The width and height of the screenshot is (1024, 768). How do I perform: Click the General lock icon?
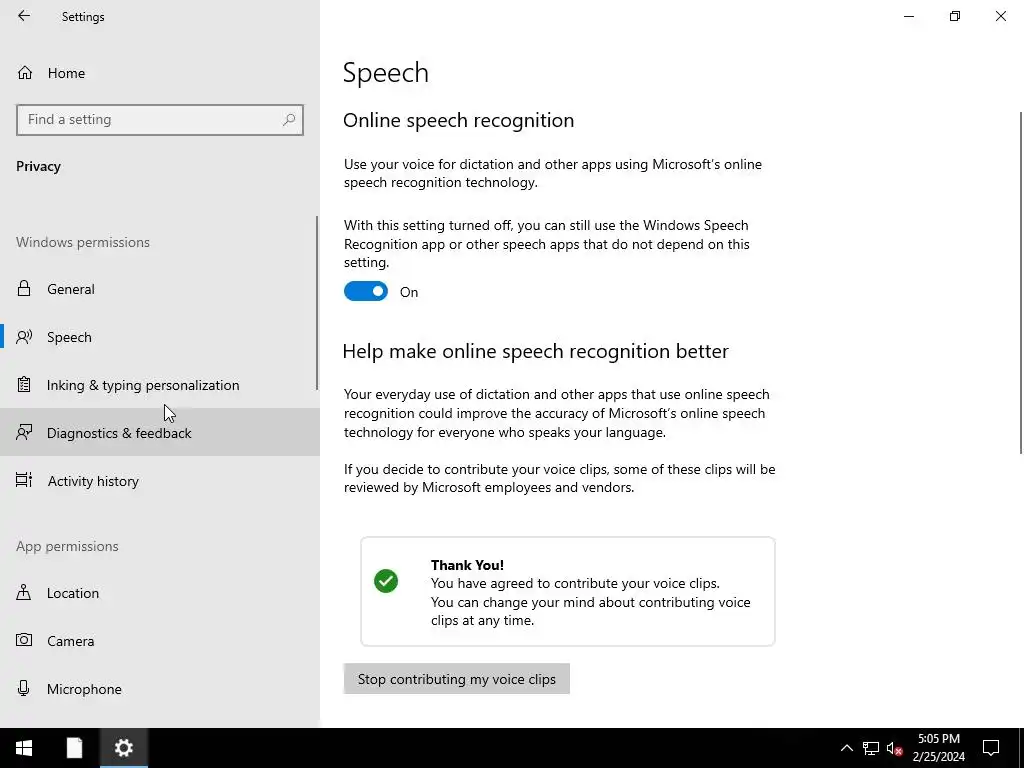24,288
